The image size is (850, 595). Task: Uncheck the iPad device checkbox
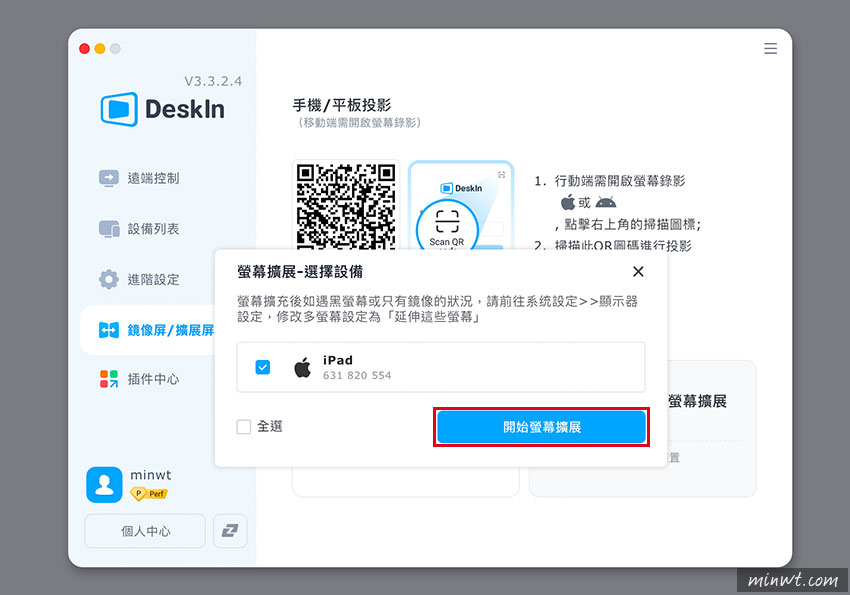(262, 366)
